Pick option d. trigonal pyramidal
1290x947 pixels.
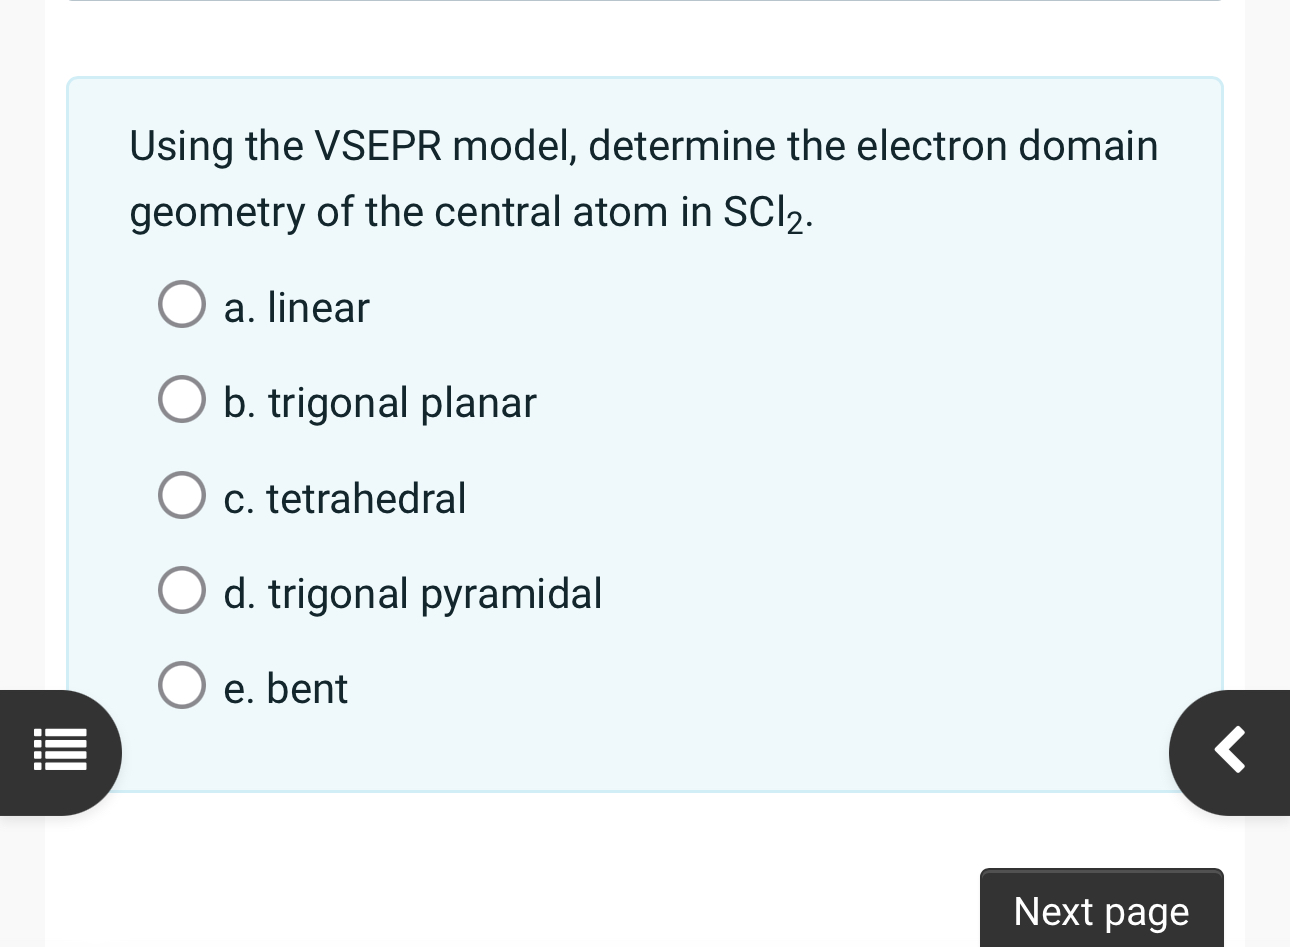coord(181,589)
